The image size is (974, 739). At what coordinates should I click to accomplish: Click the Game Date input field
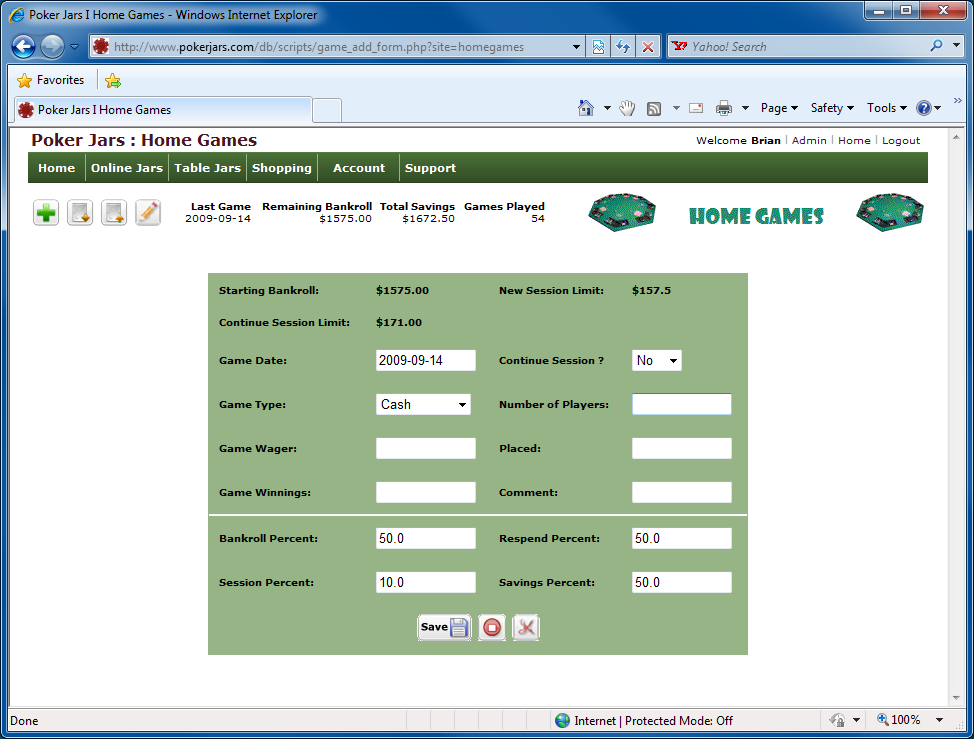click(426, 361)
